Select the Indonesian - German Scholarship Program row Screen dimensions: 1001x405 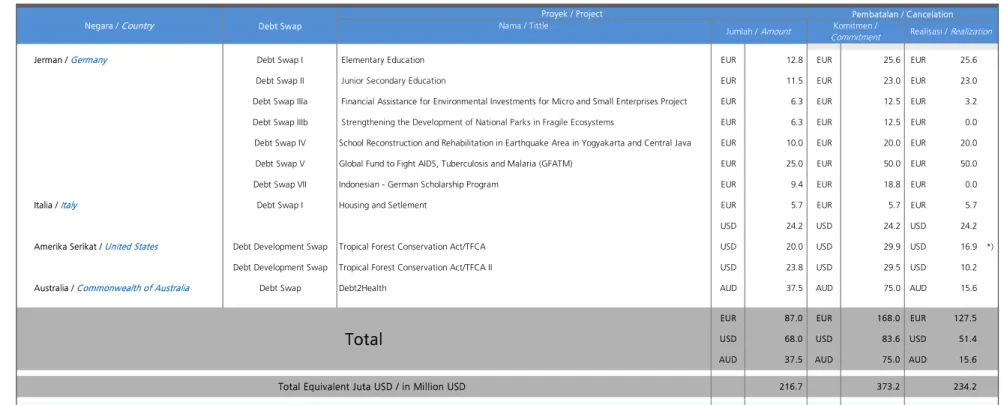pyautogui.click(x=506, y=185)
